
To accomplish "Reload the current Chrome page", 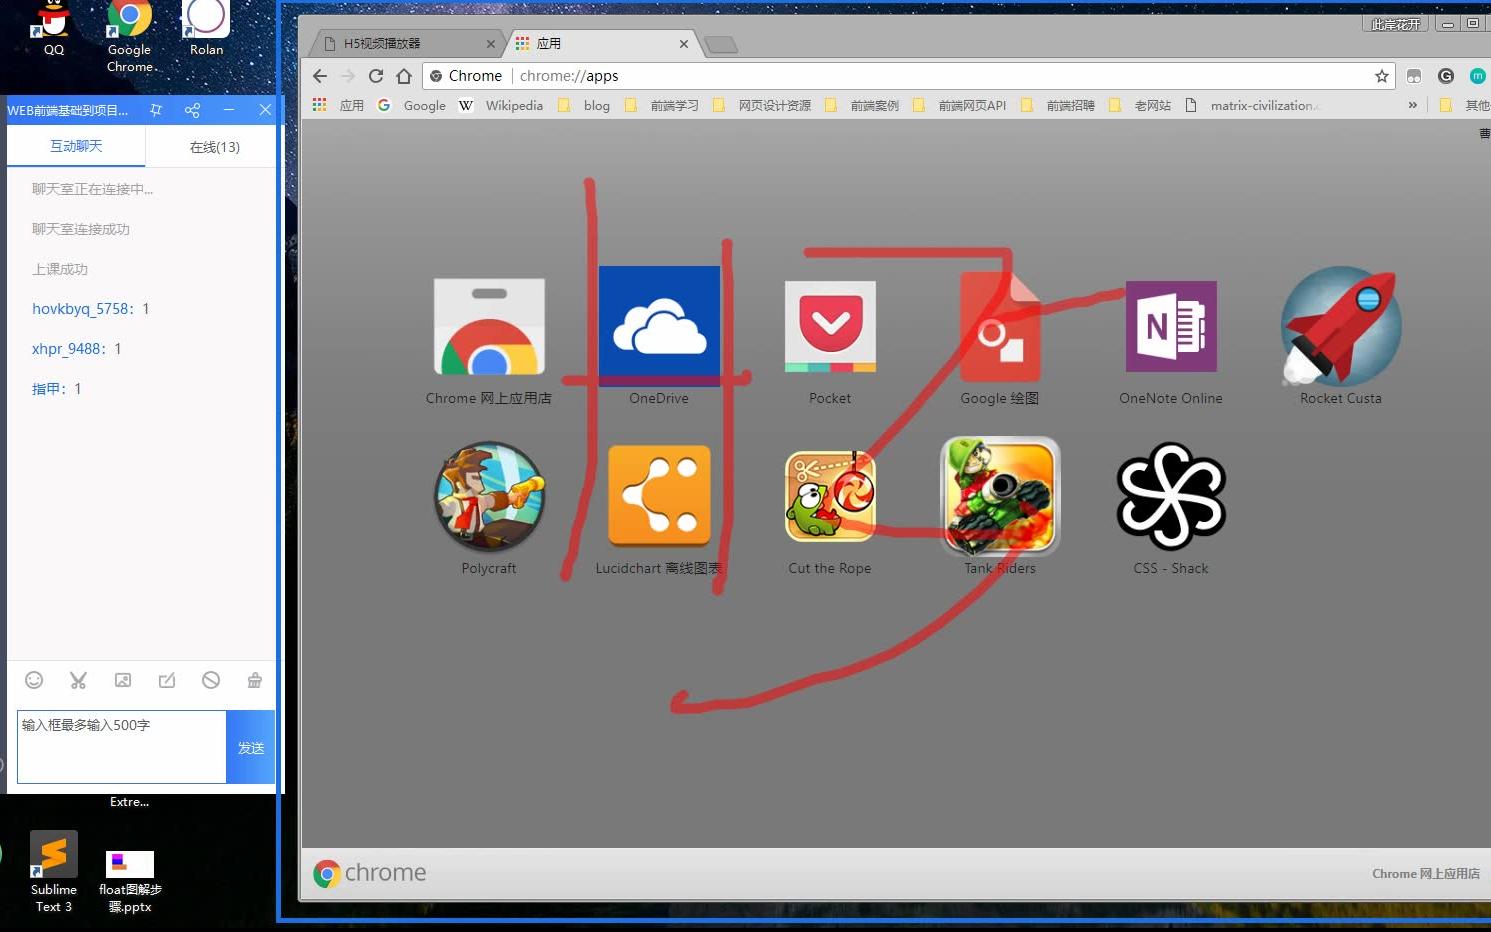I will tap(376, 76).
